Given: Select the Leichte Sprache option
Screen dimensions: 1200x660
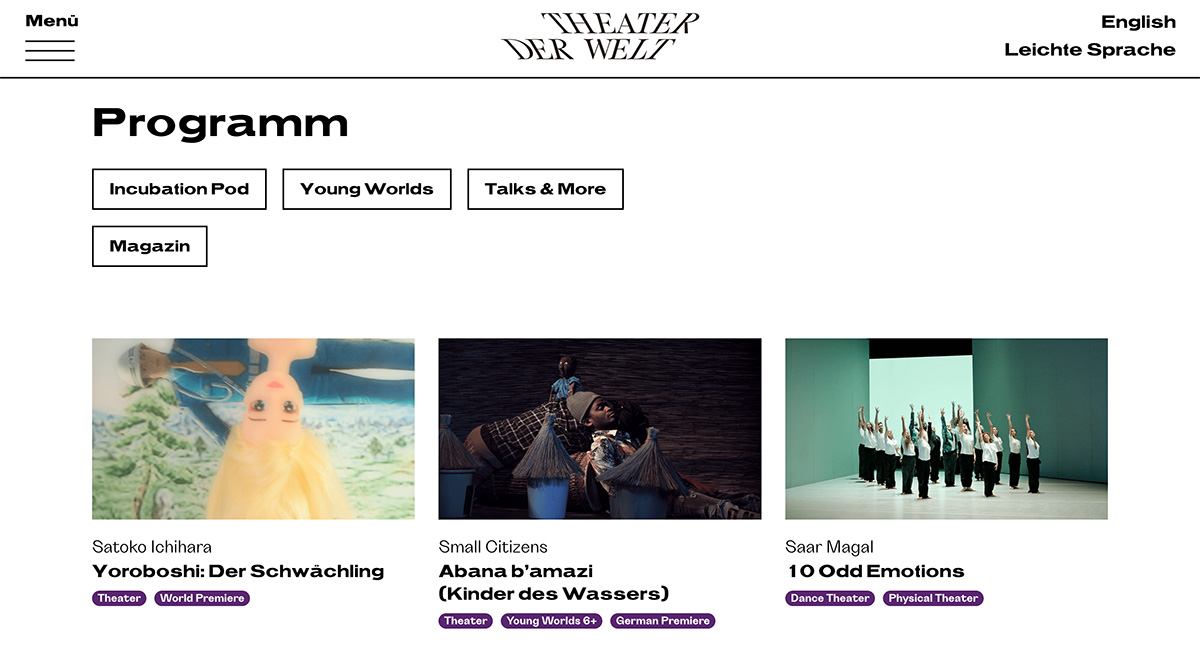Looking at the screenshot, I should coord(1090,49).
